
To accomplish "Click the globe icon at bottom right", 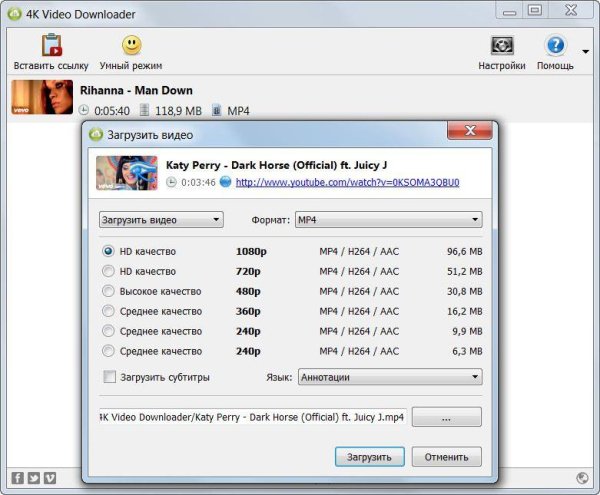I will tap(582, 478).
